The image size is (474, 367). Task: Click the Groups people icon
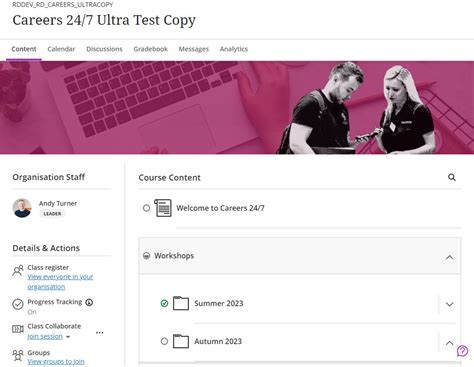point(18,355)
